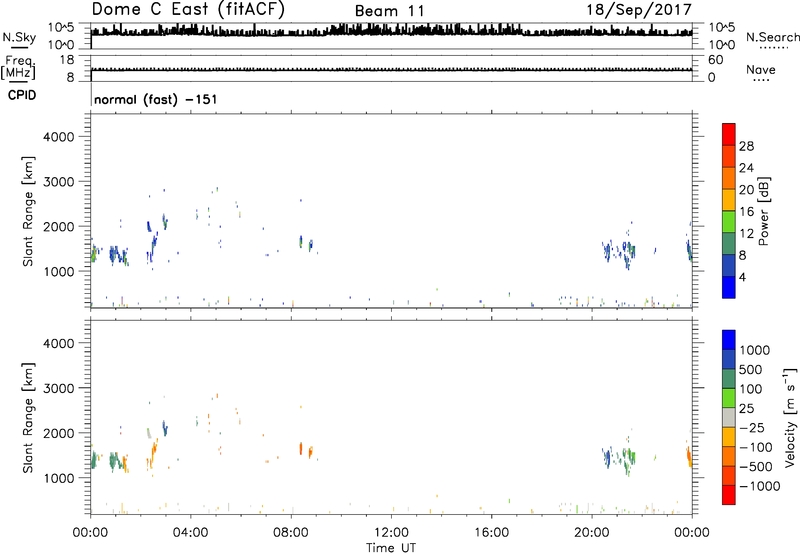This screenshot has height=554, width=800.
Task: Click the '60' Nave axis label
Action: [x=715, y=60]
